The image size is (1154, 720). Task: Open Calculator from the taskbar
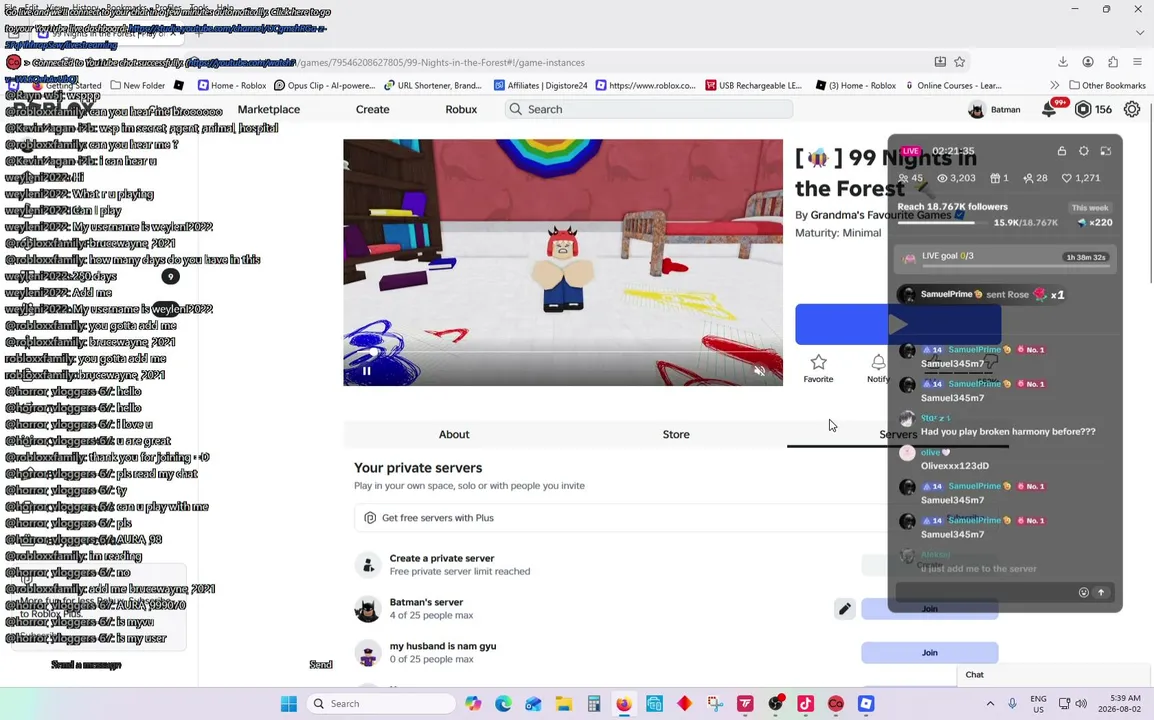point(594,704)
